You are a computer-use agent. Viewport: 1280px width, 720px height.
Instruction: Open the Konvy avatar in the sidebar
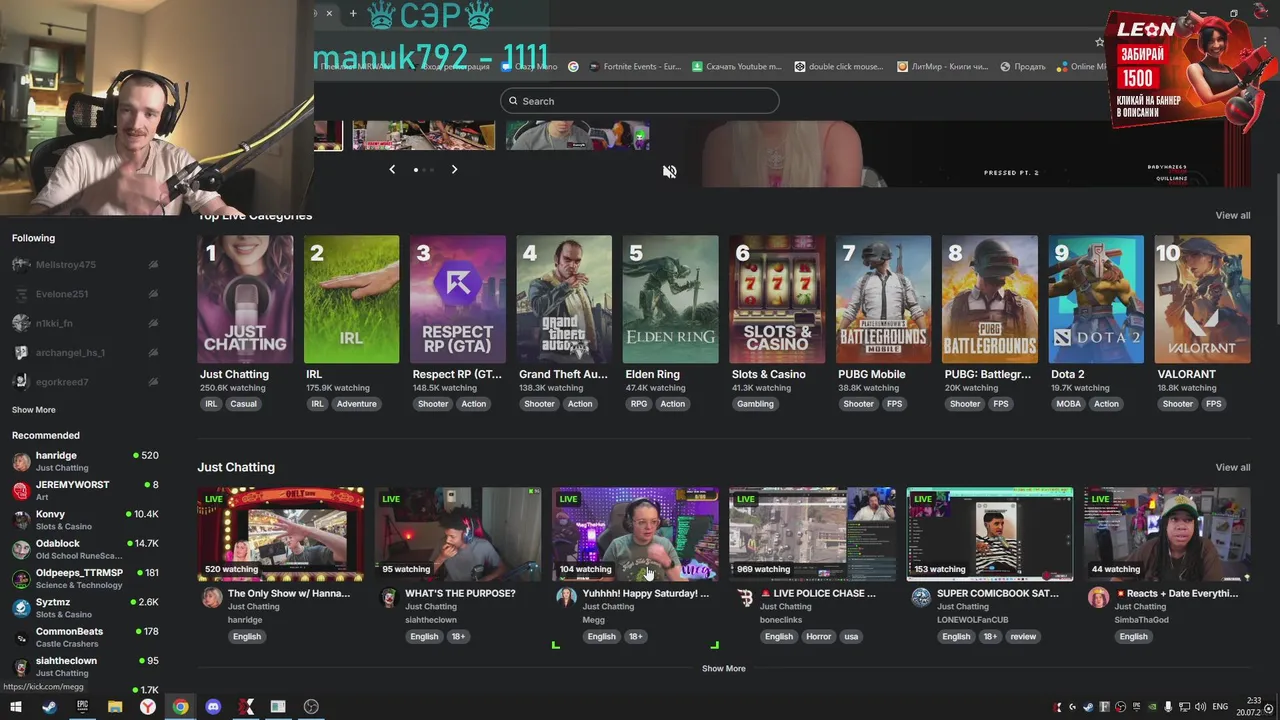21,520
